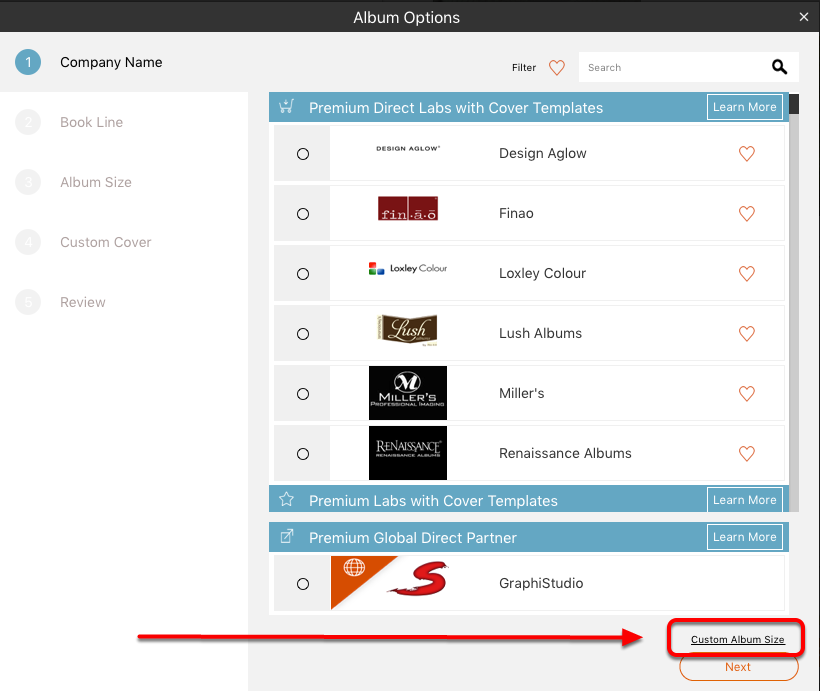Click the Design Aglow name text

click(x=542, y=153)
